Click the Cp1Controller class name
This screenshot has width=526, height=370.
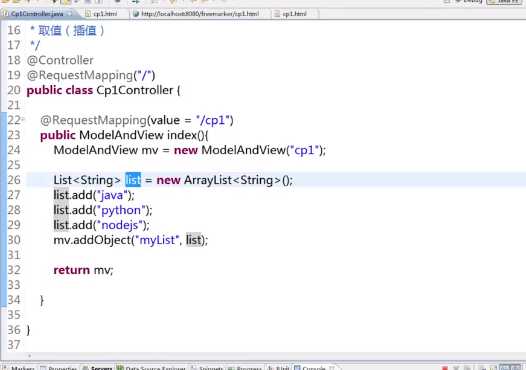click(x=135, y=90)
